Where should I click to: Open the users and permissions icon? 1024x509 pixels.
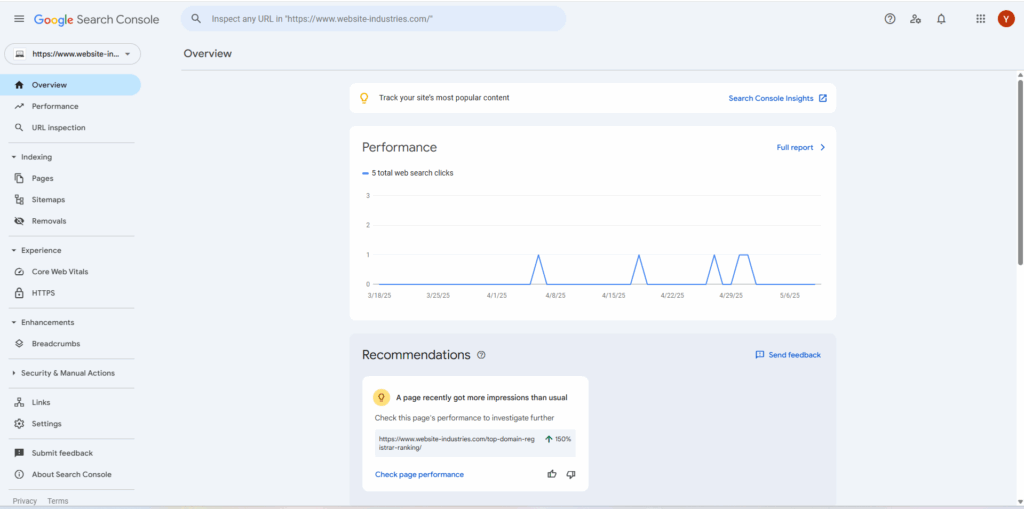coord(915,19)
